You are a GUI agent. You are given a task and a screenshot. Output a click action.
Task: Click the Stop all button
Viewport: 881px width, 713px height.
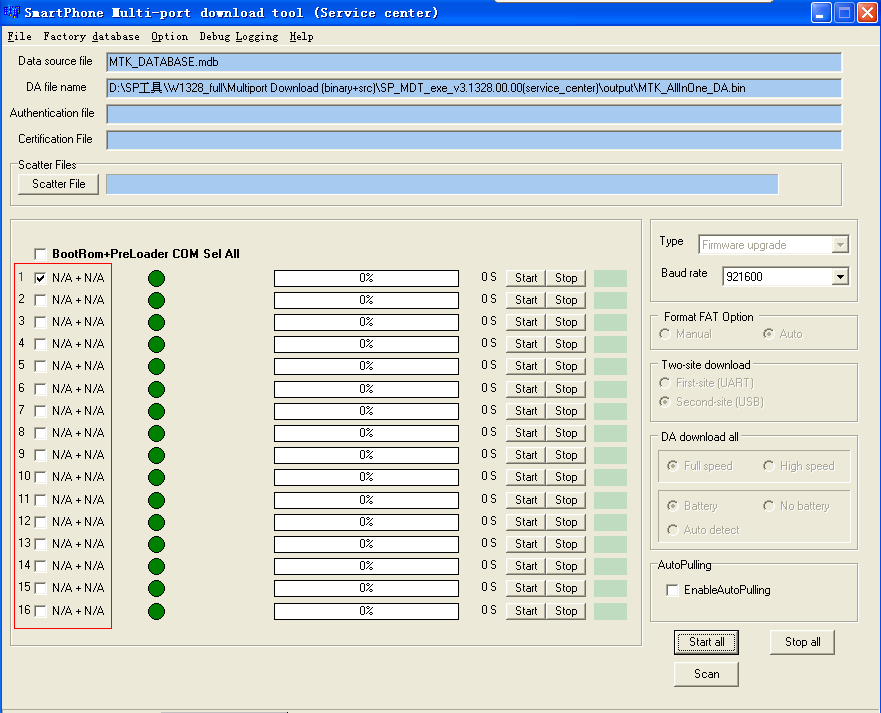(802, 642)
